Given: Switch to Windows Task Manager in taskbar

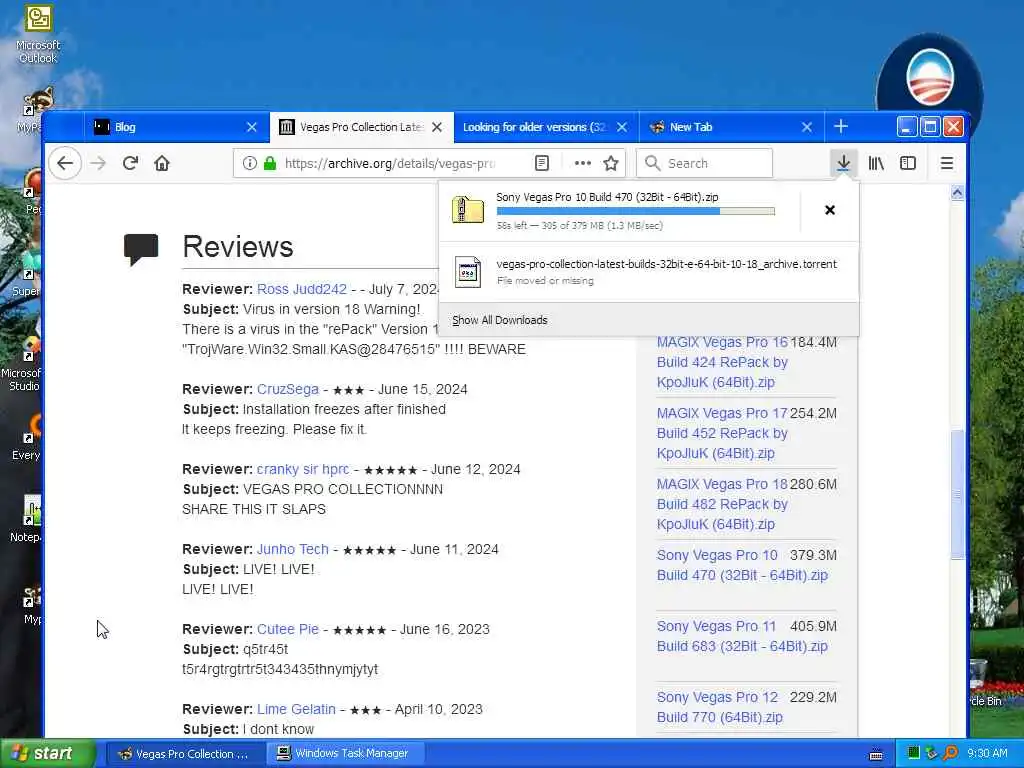Looking at the screenshot, I should click(x=345, y=754).
